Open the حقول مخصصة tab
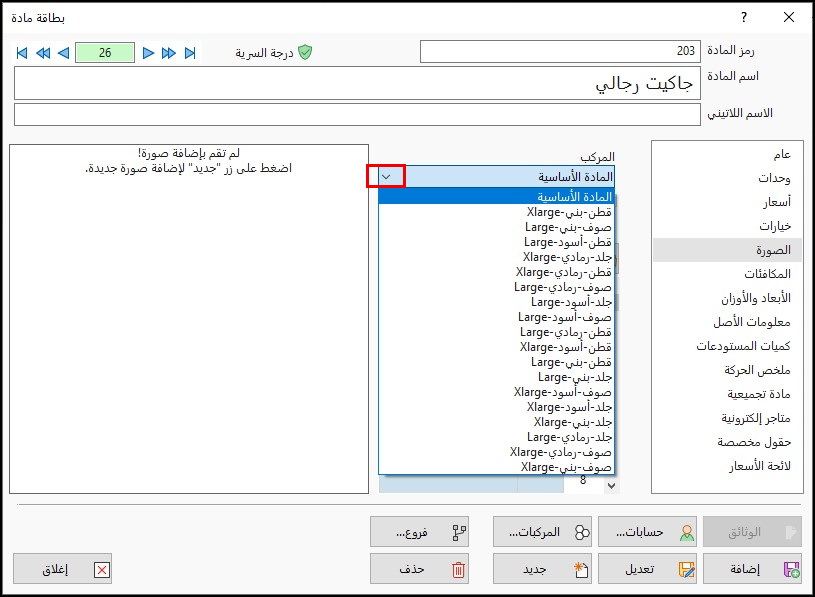This screenshot has width=815, height=597. [727, 442]
